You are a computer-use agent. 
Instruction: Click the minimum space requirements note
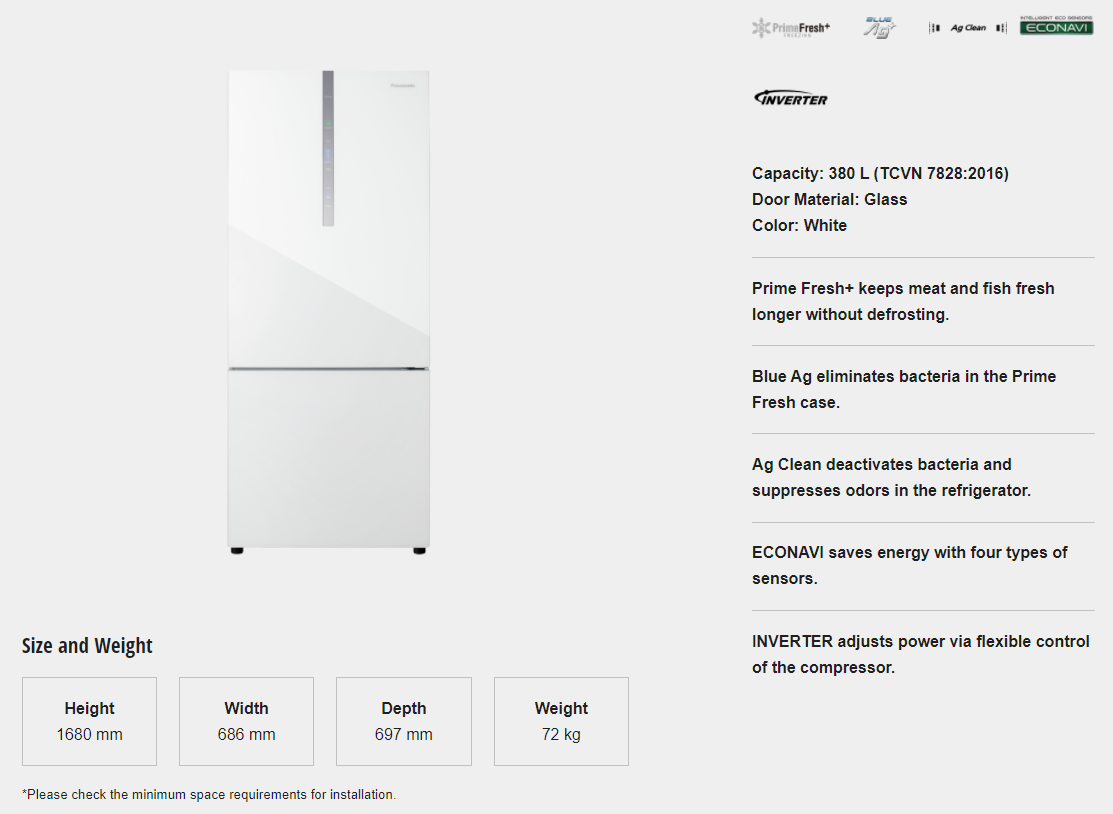[x=209, y=795]
